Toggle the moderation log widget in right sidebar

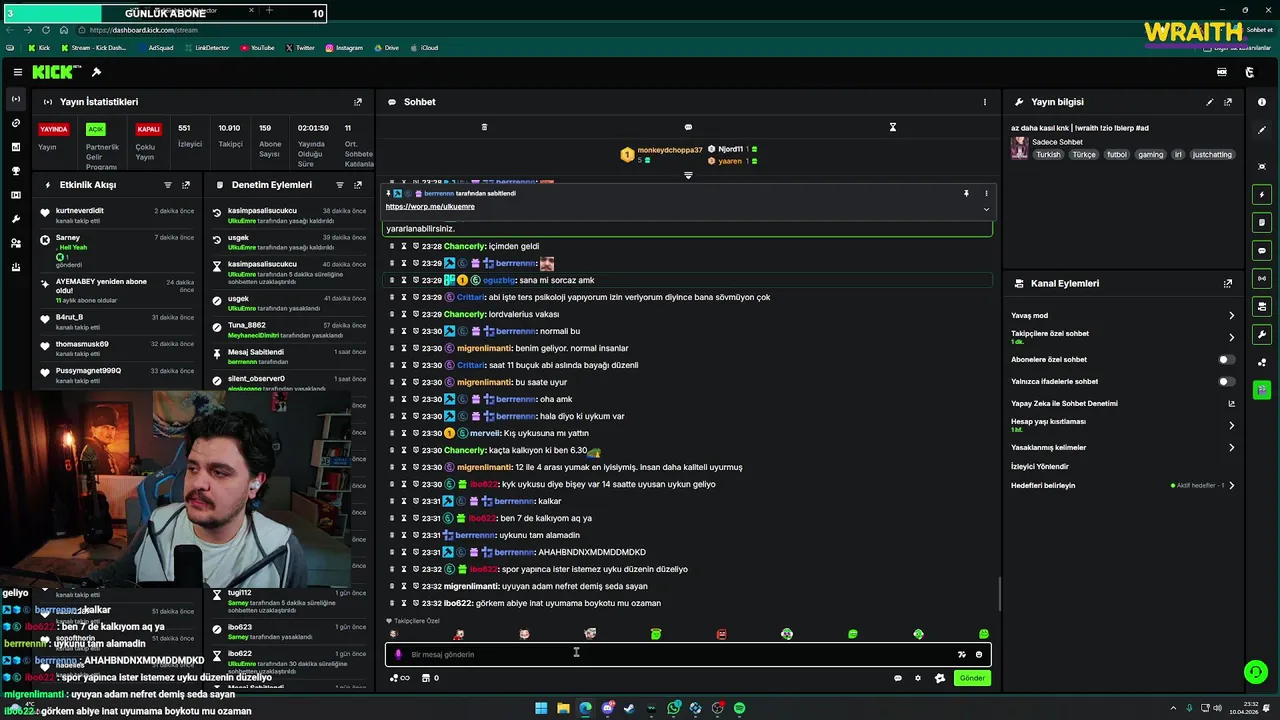click(x=1262, y=222)
